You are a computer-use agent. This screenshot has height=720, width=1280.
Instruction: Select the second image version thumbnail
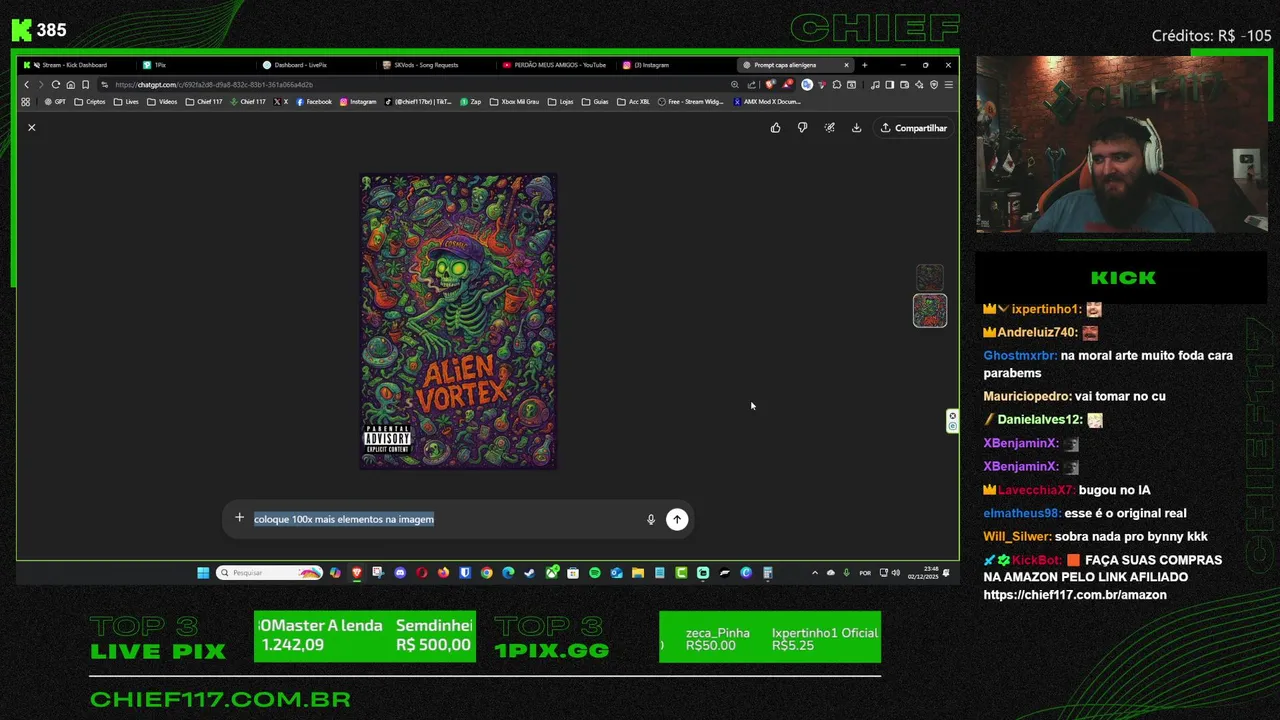(x=930, y=311)
